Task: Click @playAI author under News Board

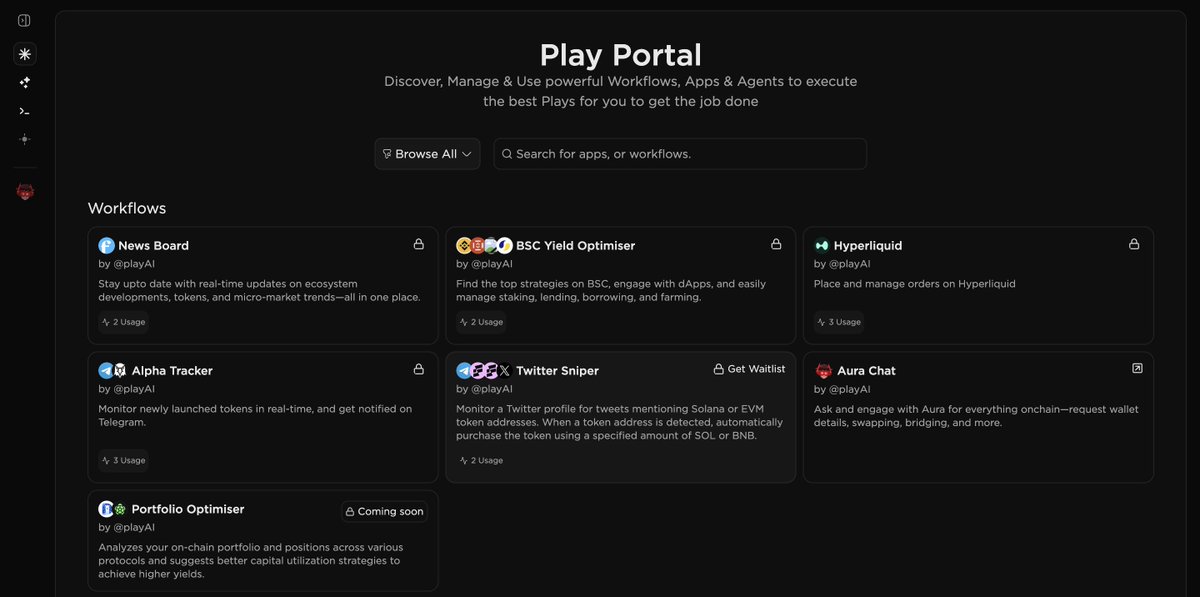Action: [133, 264]
